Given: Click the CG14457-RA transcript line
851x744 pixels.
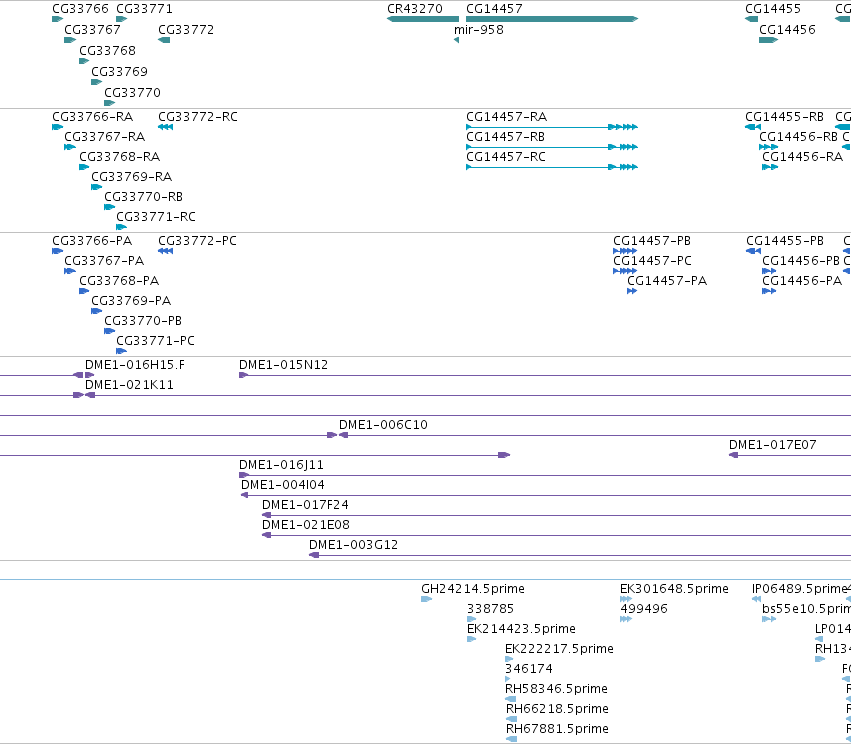Looking at the screenshot, I should coord(552,128).
